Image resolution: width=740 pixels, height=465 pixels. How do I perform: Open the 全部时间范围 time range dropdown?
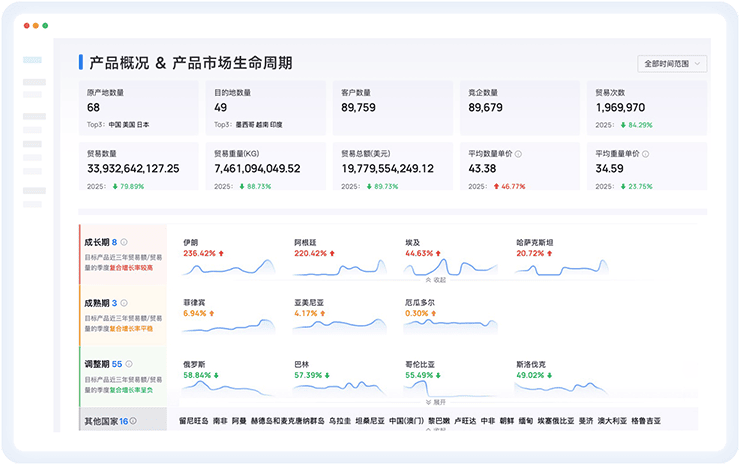click(673, 64)
